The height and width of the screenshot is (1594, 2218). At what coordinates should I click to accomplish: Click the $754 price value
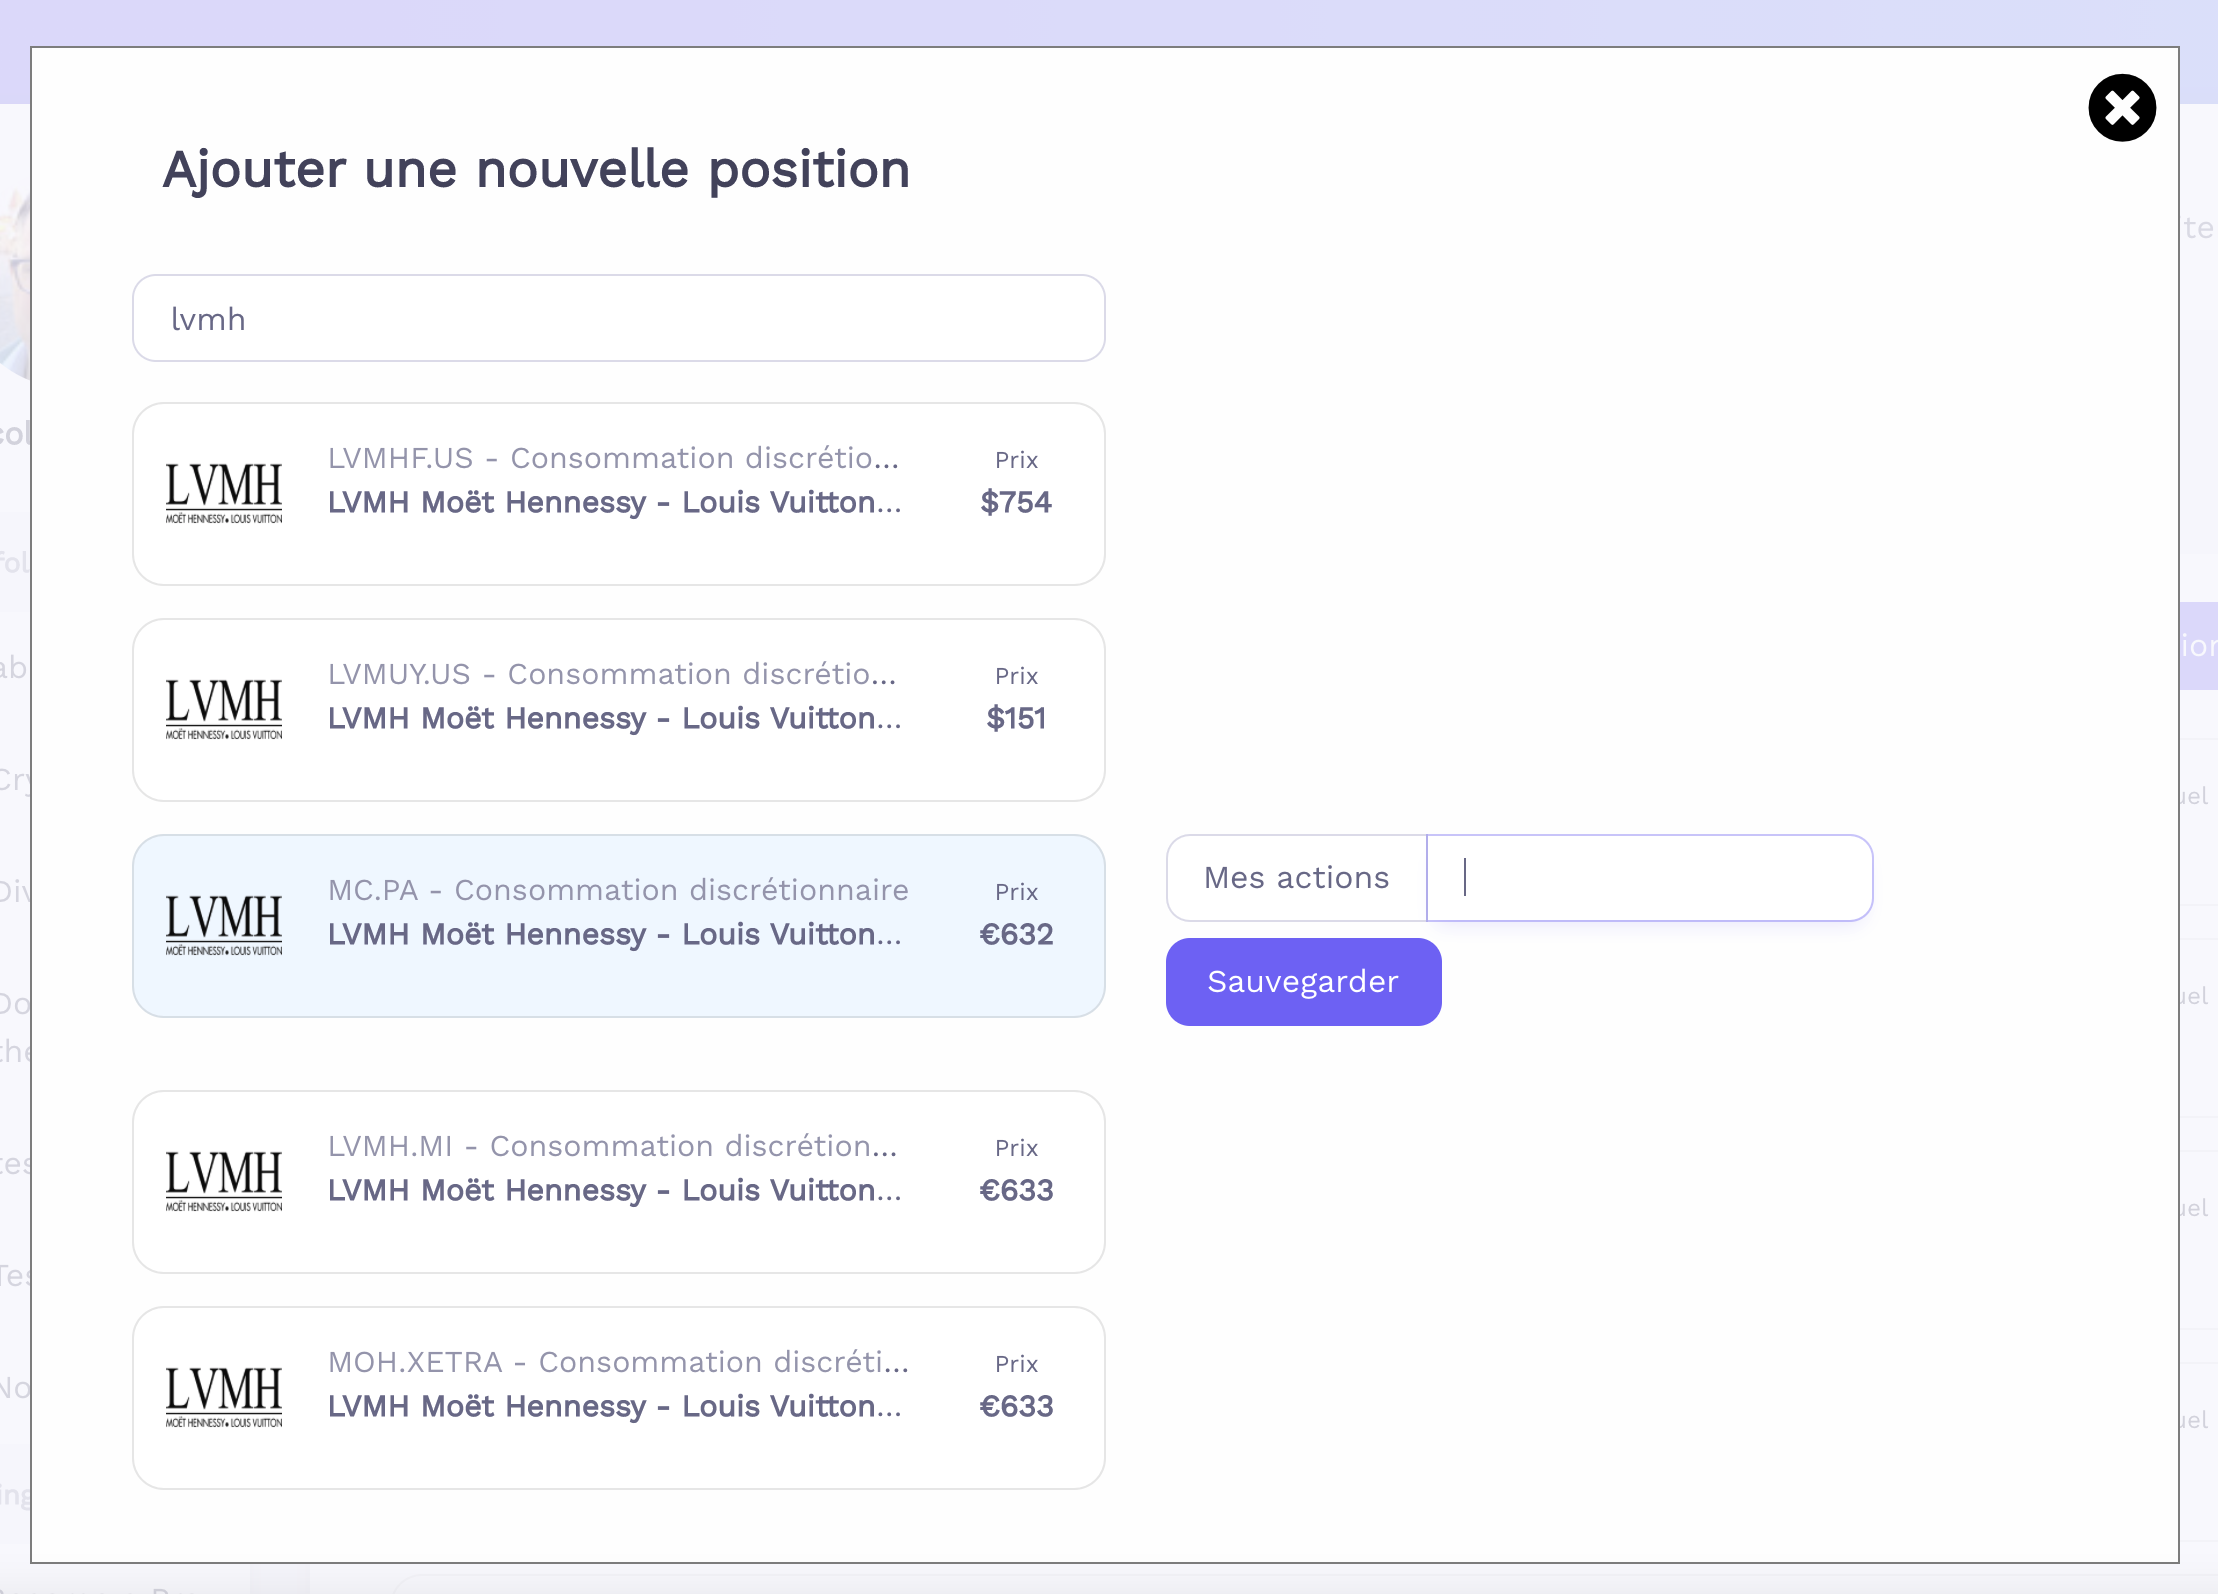[x=1016, y=502]
